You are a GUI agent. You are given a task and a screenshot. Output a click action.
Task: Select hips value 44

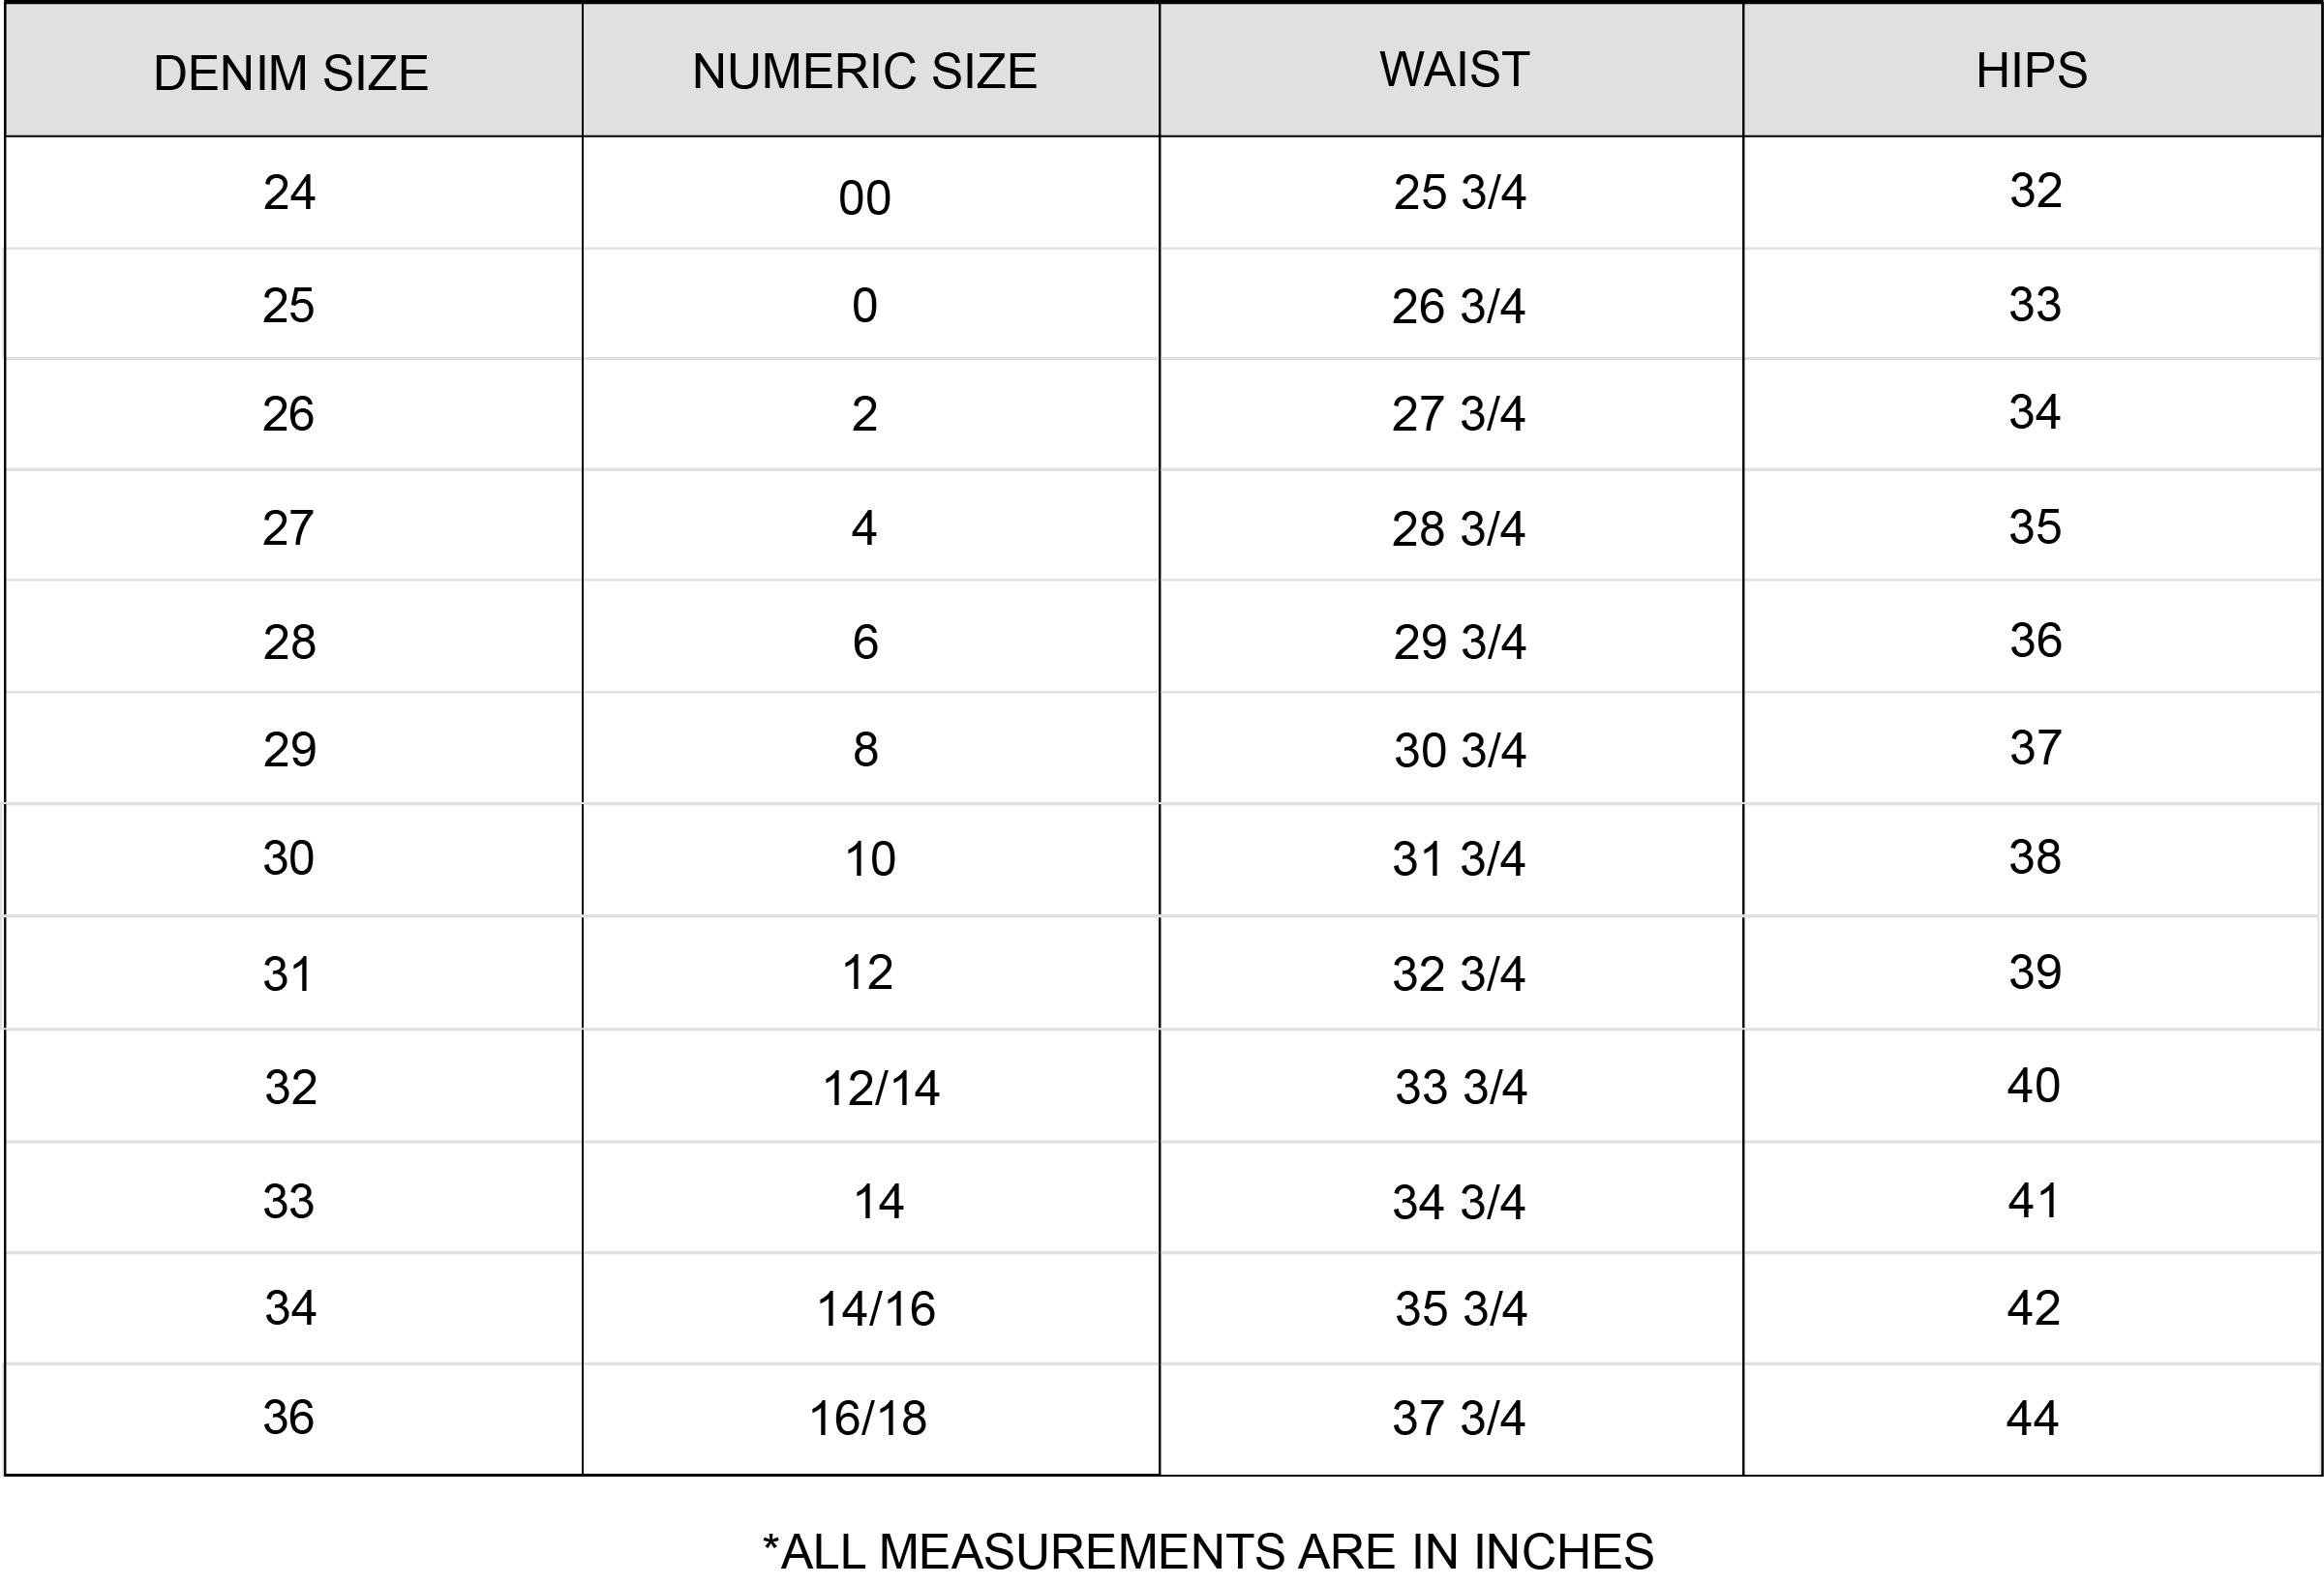click(x=2032, y=1417)
